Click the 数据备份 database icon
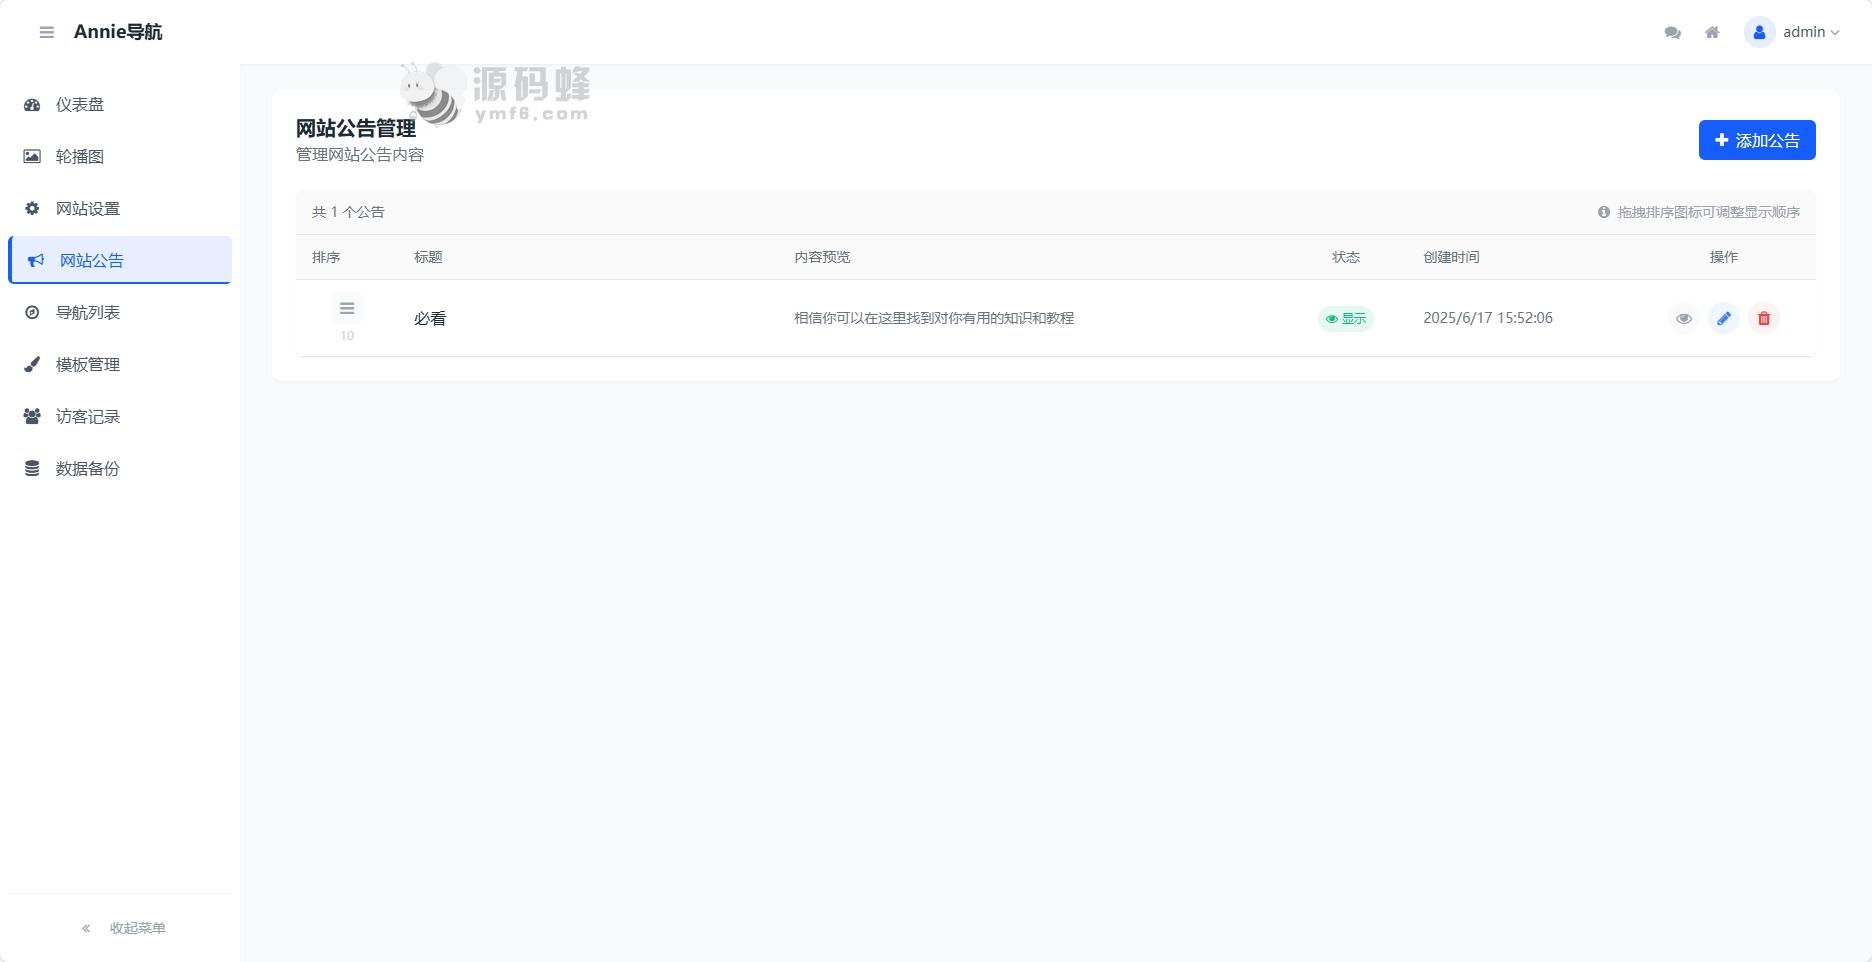The height and width of the screenshot is (962, 1872). 32,468
